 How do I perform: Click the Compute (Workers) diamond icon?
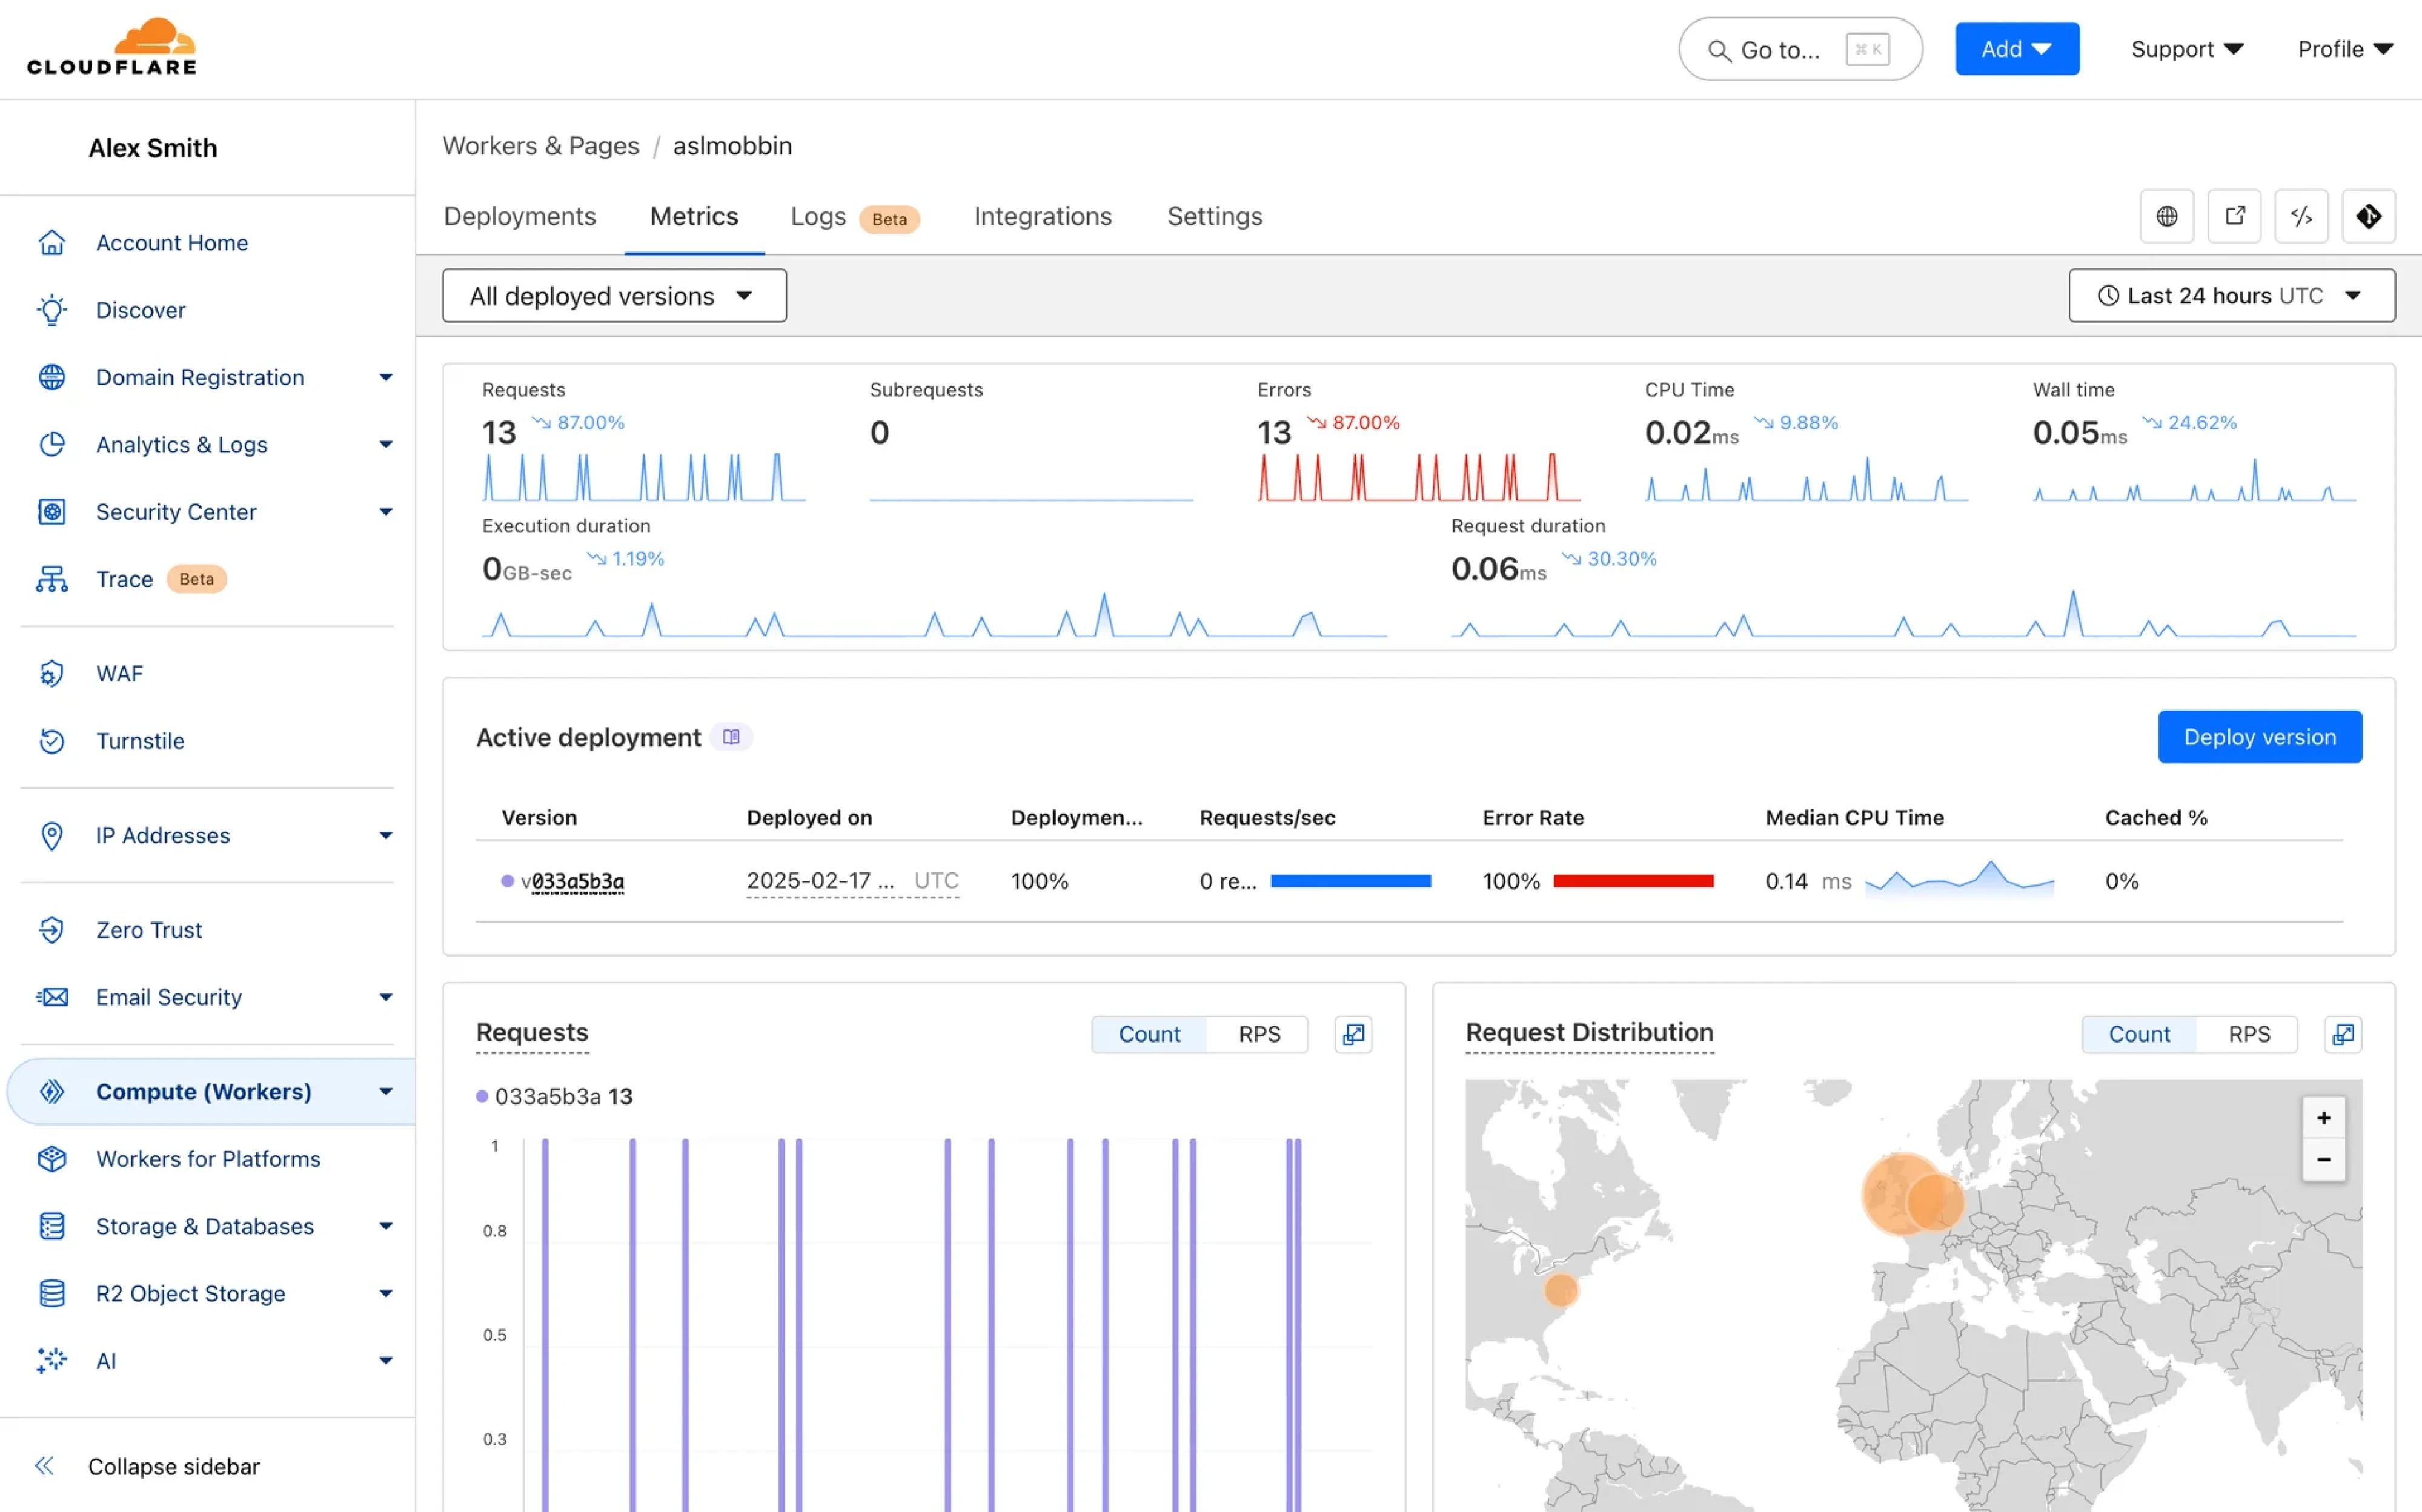[52, 1091]
